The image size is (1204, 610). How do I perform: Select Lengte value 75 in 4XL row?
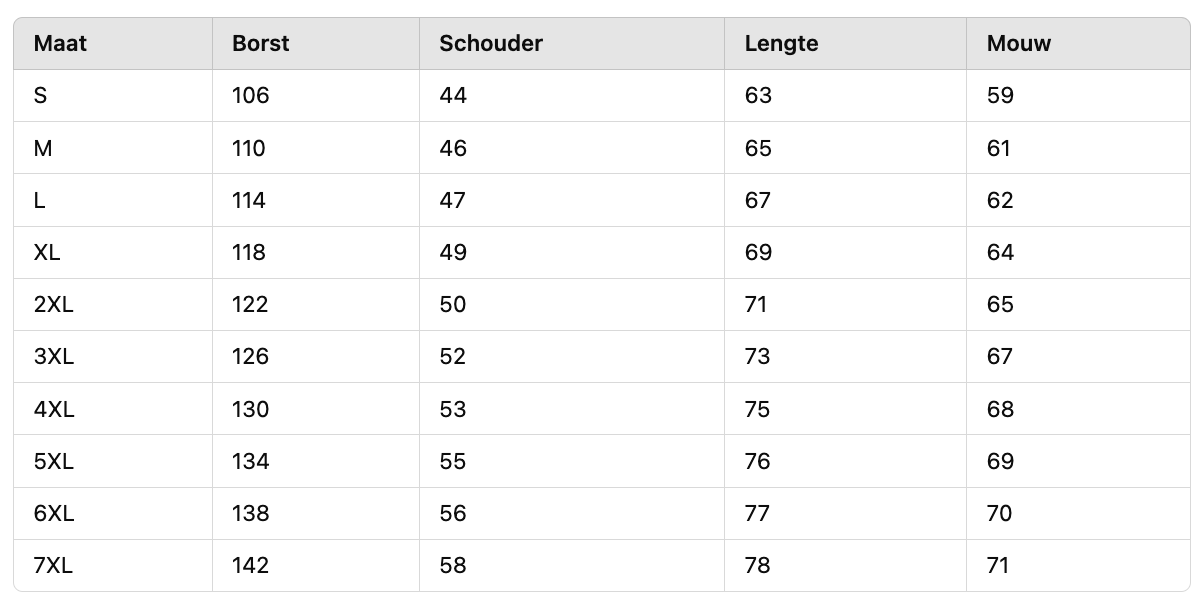coord(758,410)
